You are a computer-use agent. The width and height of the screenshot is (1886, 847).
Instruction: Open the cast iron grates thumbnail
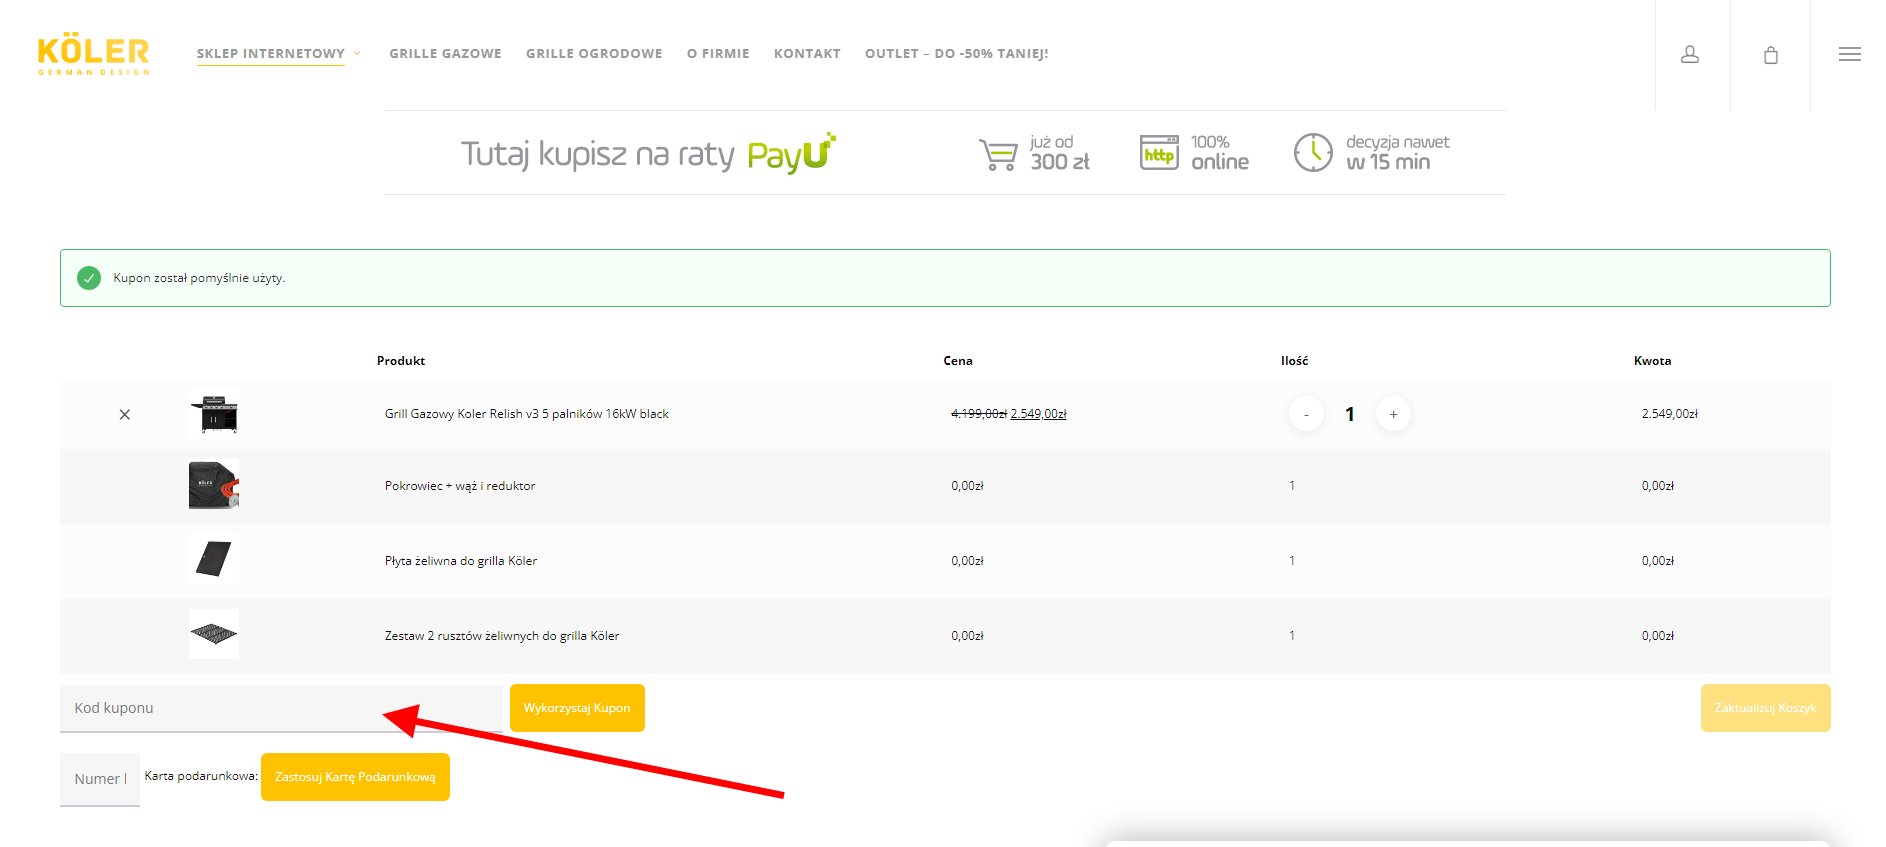point(214,634)
